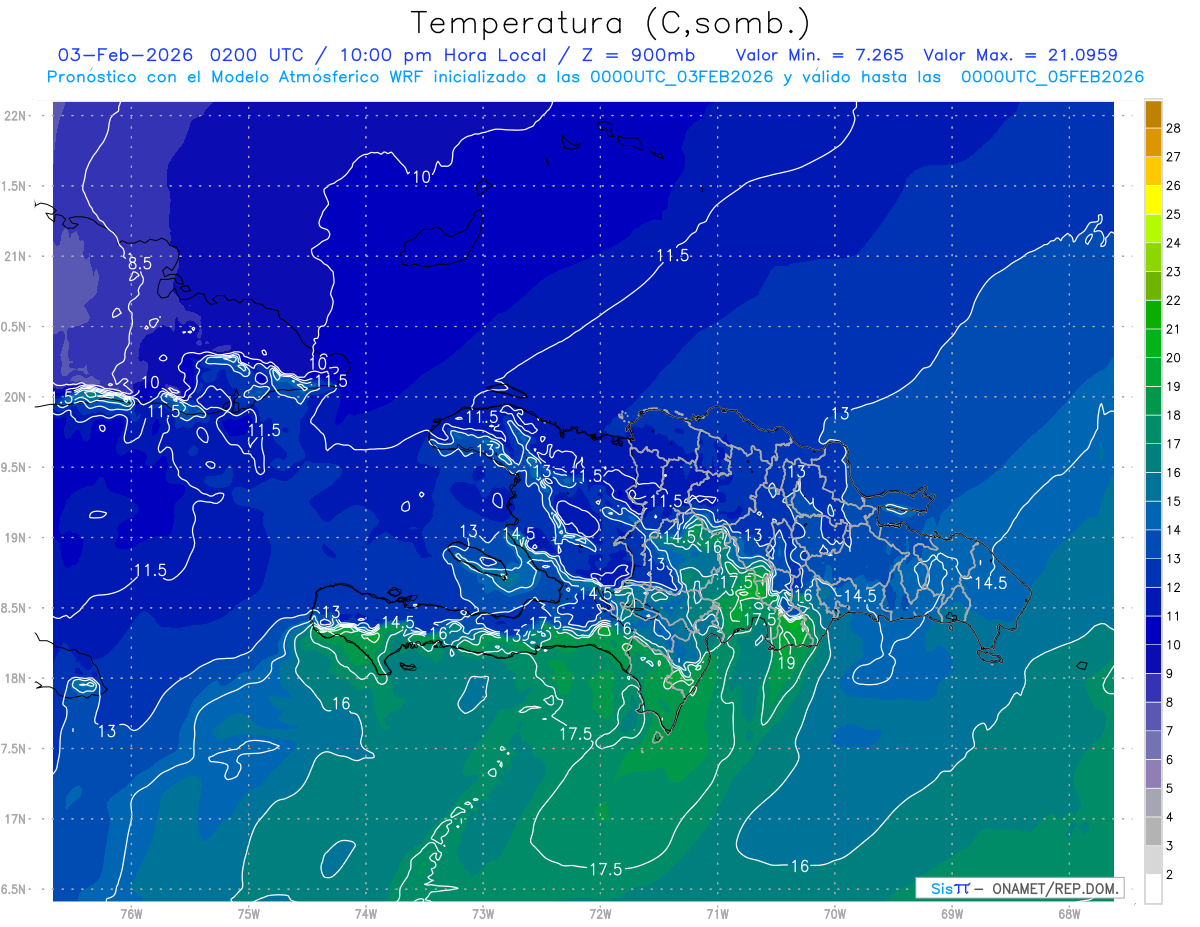Viewport: 1200px width, 927px height.
Task: Click the '19N' latitude axis label
Action: pyautogui.click(x=16, y=537)
